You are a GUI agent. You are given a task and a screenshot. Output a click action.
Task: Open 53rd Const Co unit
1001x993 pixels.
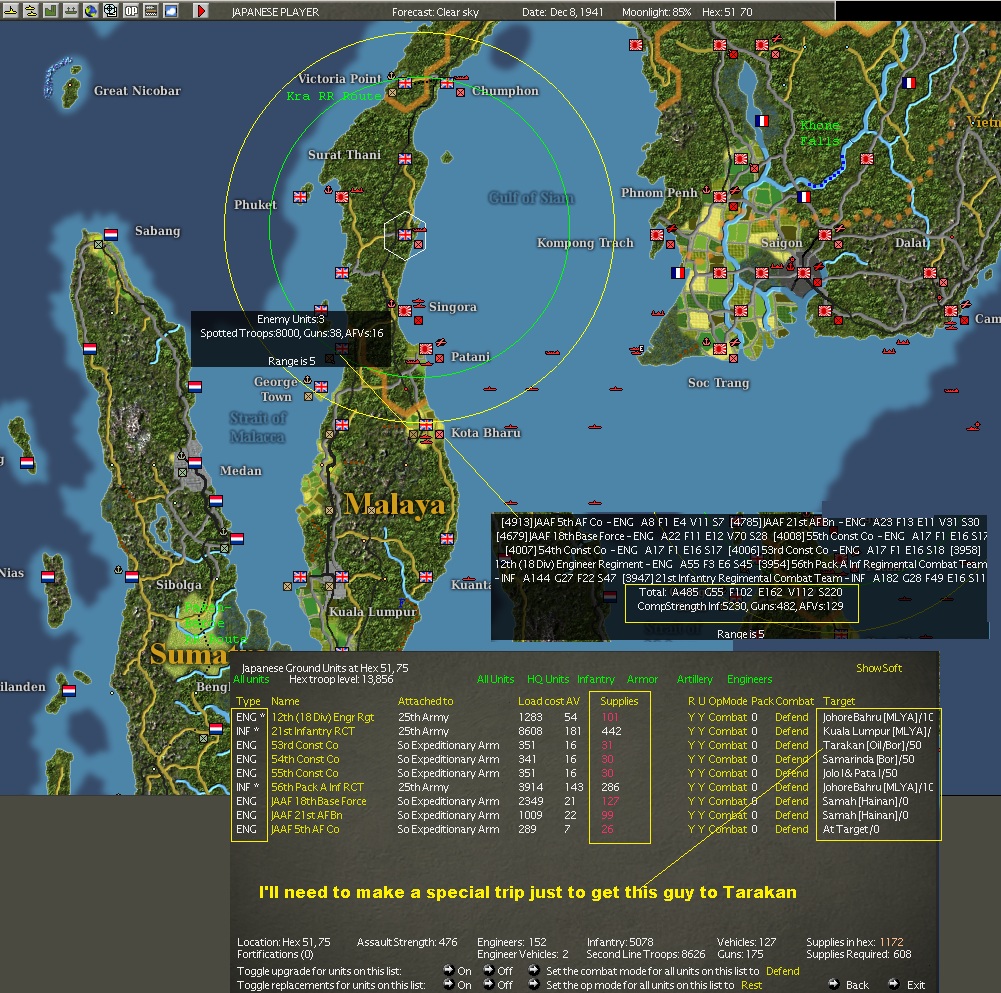click(x=305, y=745)
